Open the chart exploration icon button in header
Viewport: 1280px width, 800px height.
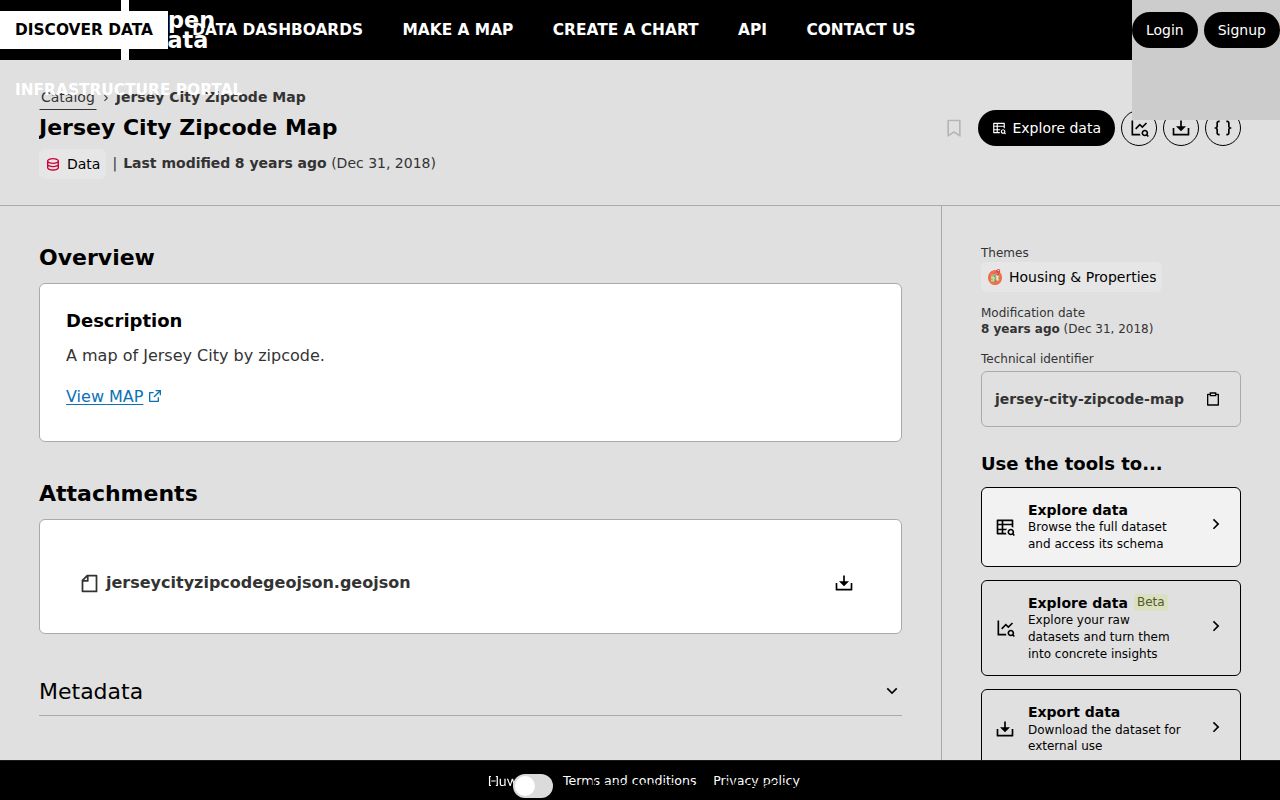click(x=1139, y=128)
